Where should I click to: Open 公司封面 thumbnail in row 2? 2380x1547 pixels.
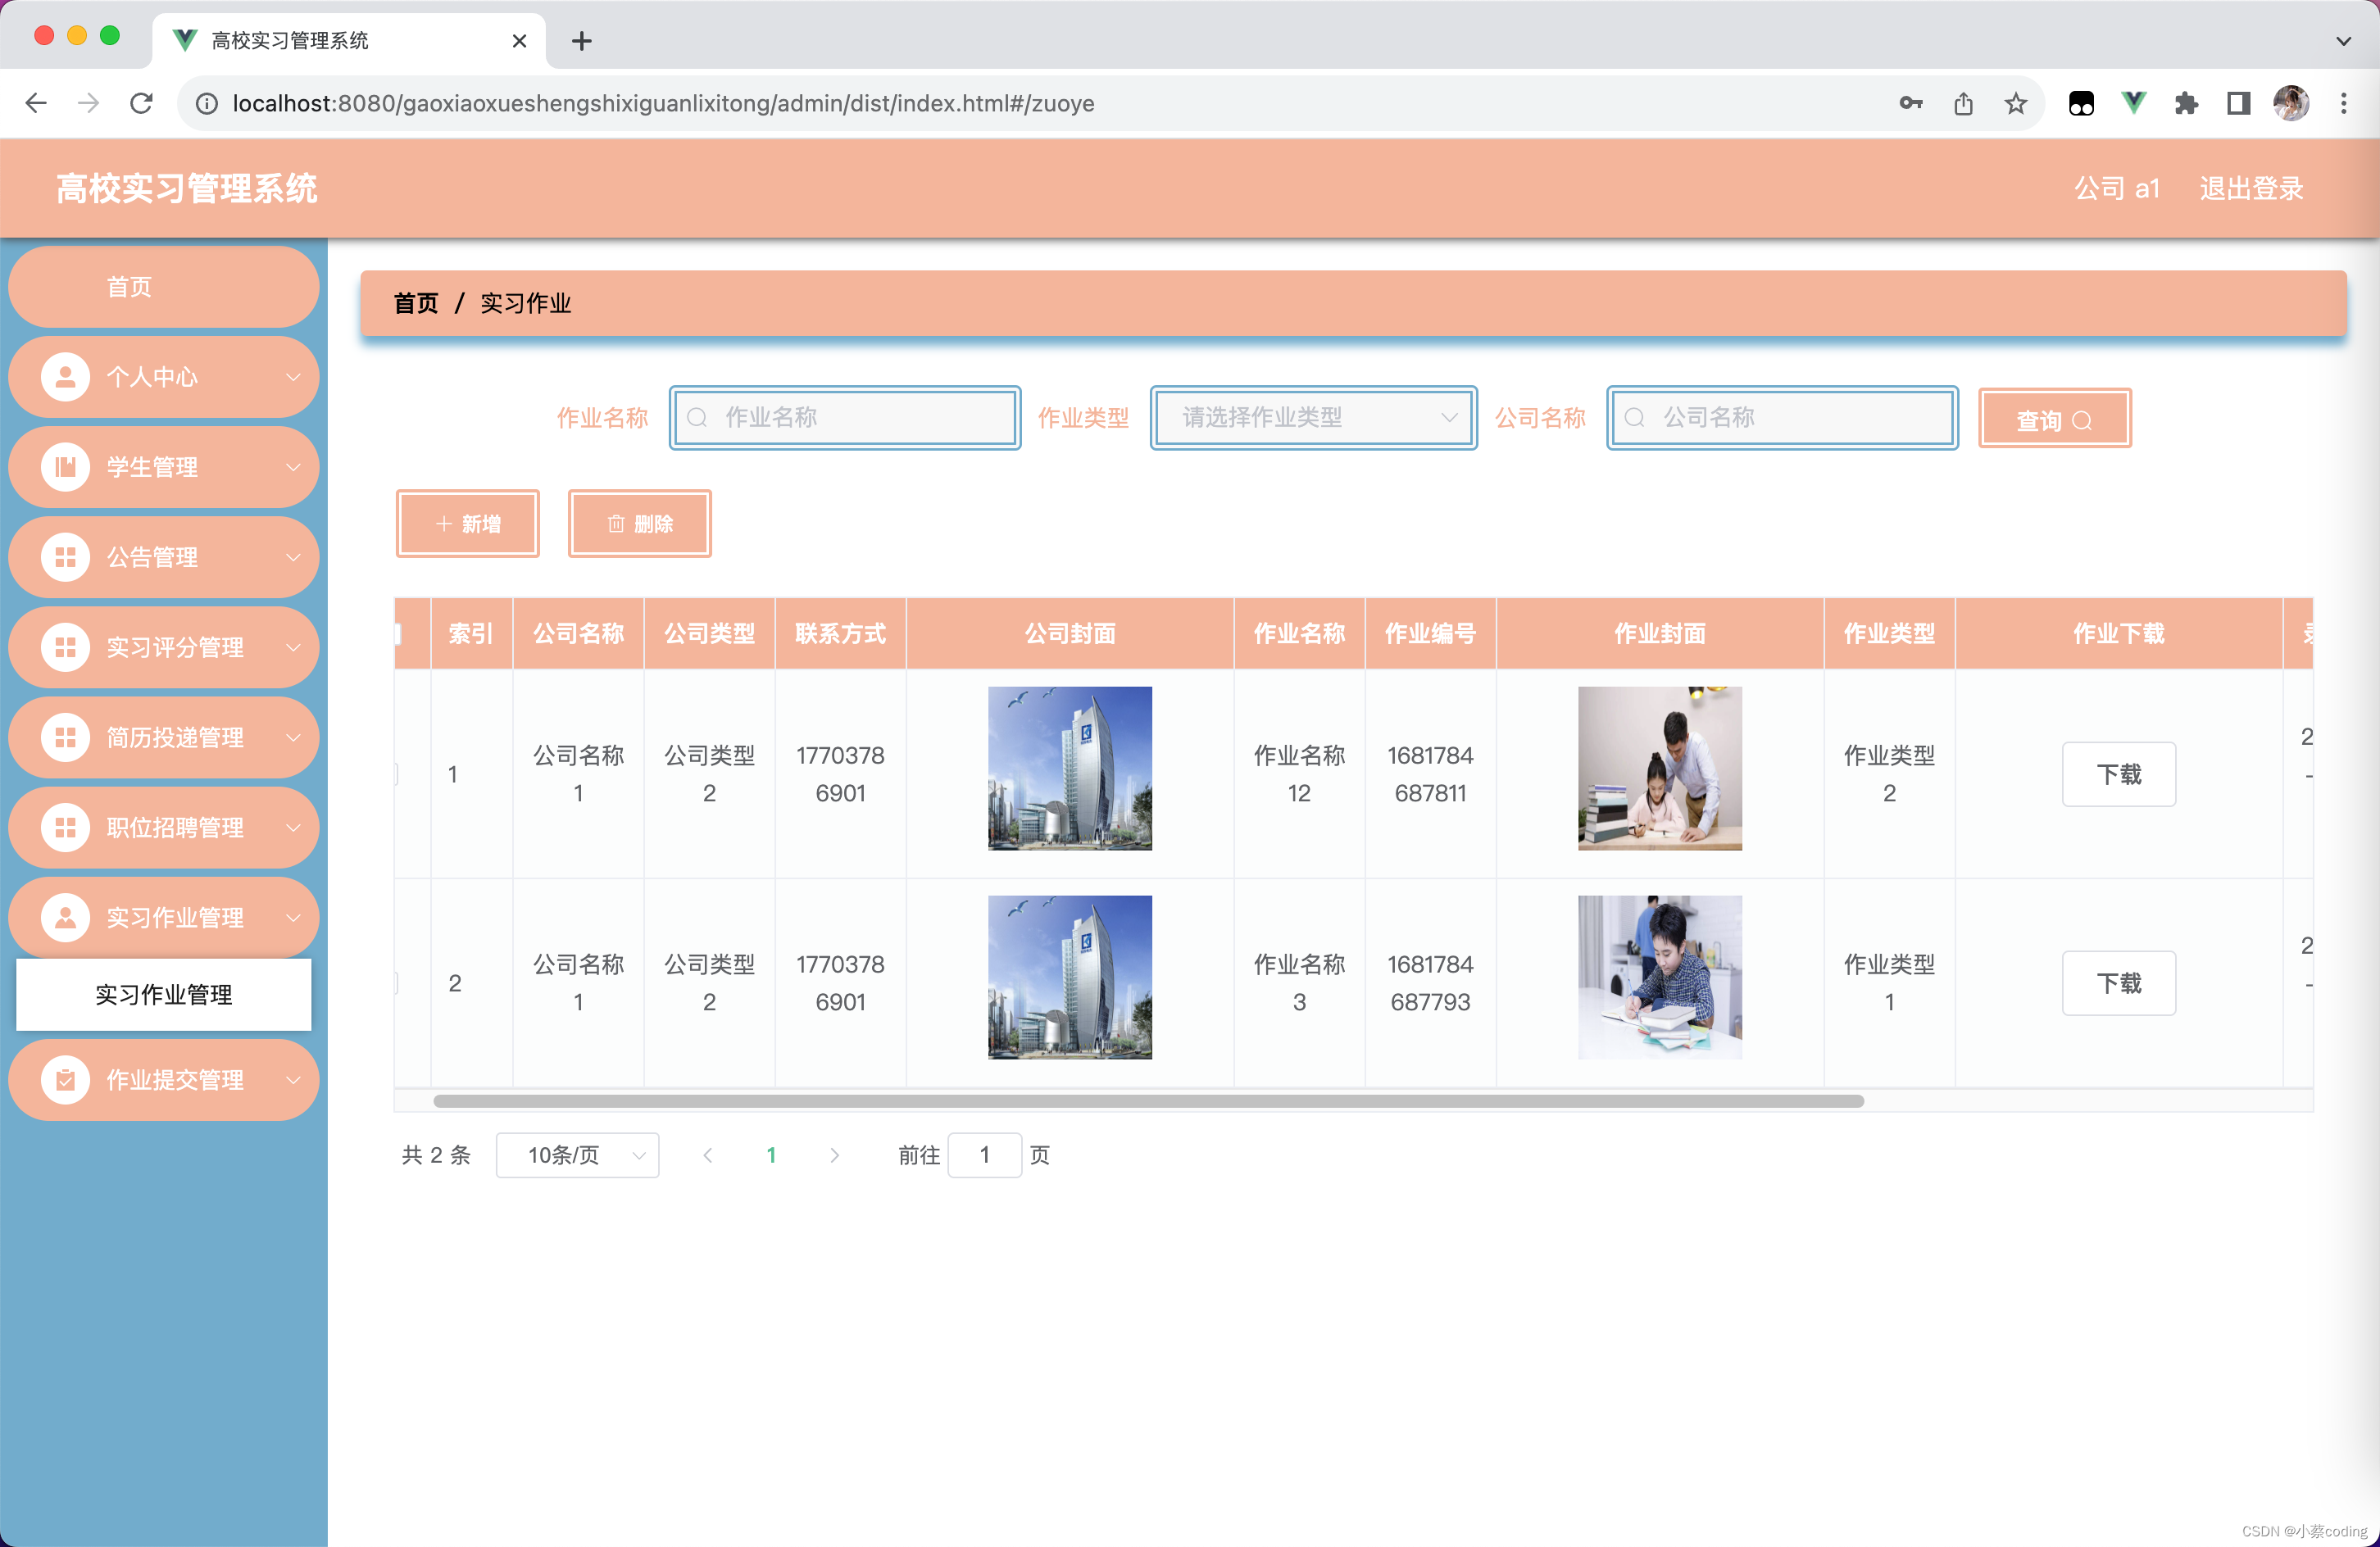(x=1069, y=977)
